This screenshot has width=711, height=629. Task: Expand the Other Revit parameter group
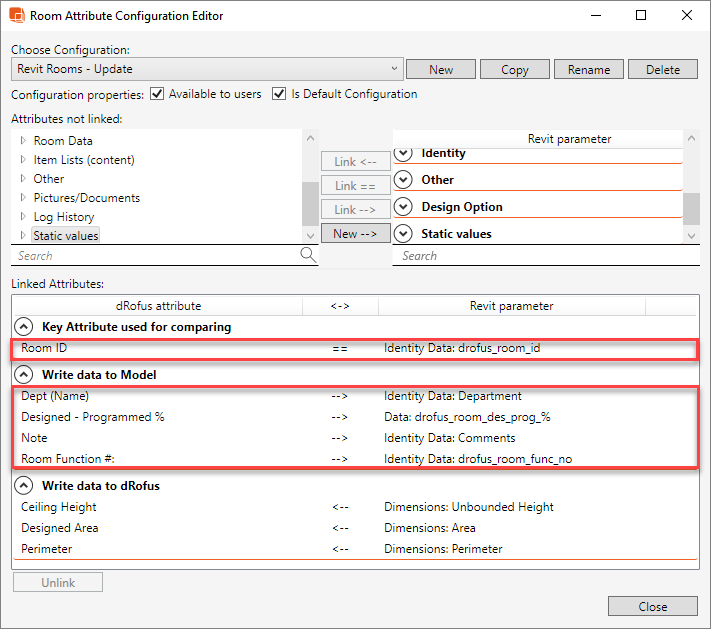tap(403, 180)
